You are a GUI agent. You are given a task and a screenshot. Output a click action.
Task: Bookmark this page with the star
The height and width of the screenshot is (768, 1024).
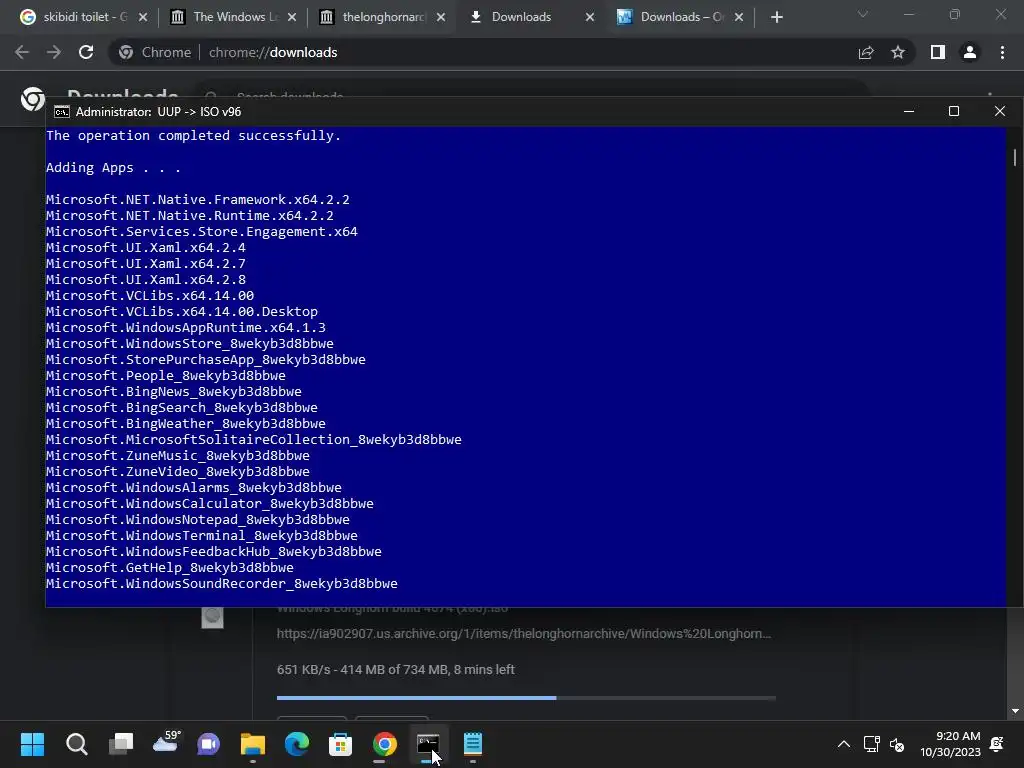point(898,52)
